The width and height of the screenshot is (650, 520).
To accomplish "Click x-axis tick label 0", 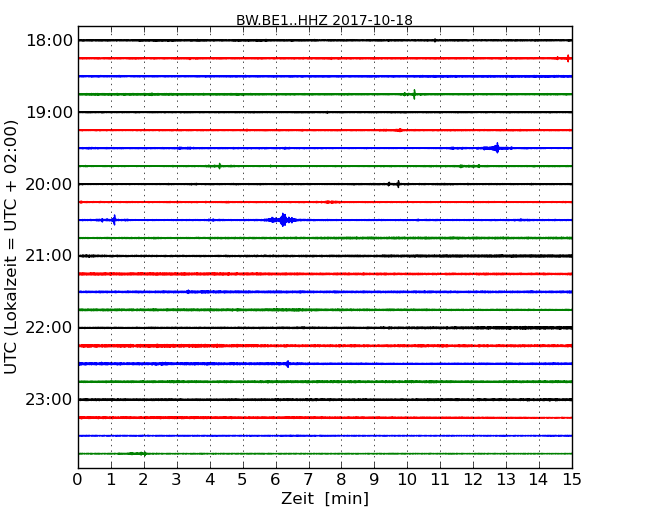I will click(x=78, y=479).
